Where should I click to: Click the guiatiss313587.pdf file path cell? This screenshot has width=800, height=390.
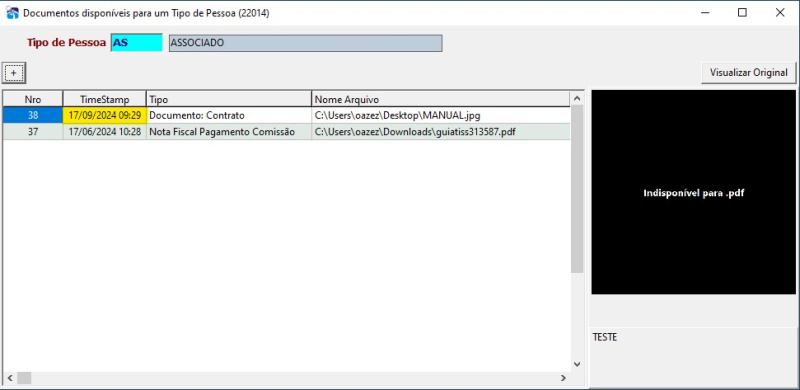coord(441,132)
